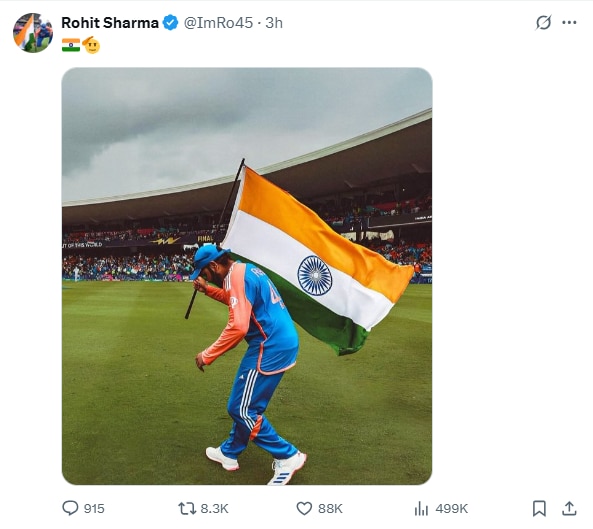Click the 88K likes count
The width and height of the screenshot is (593, 529).
click(x=330, y=509)
